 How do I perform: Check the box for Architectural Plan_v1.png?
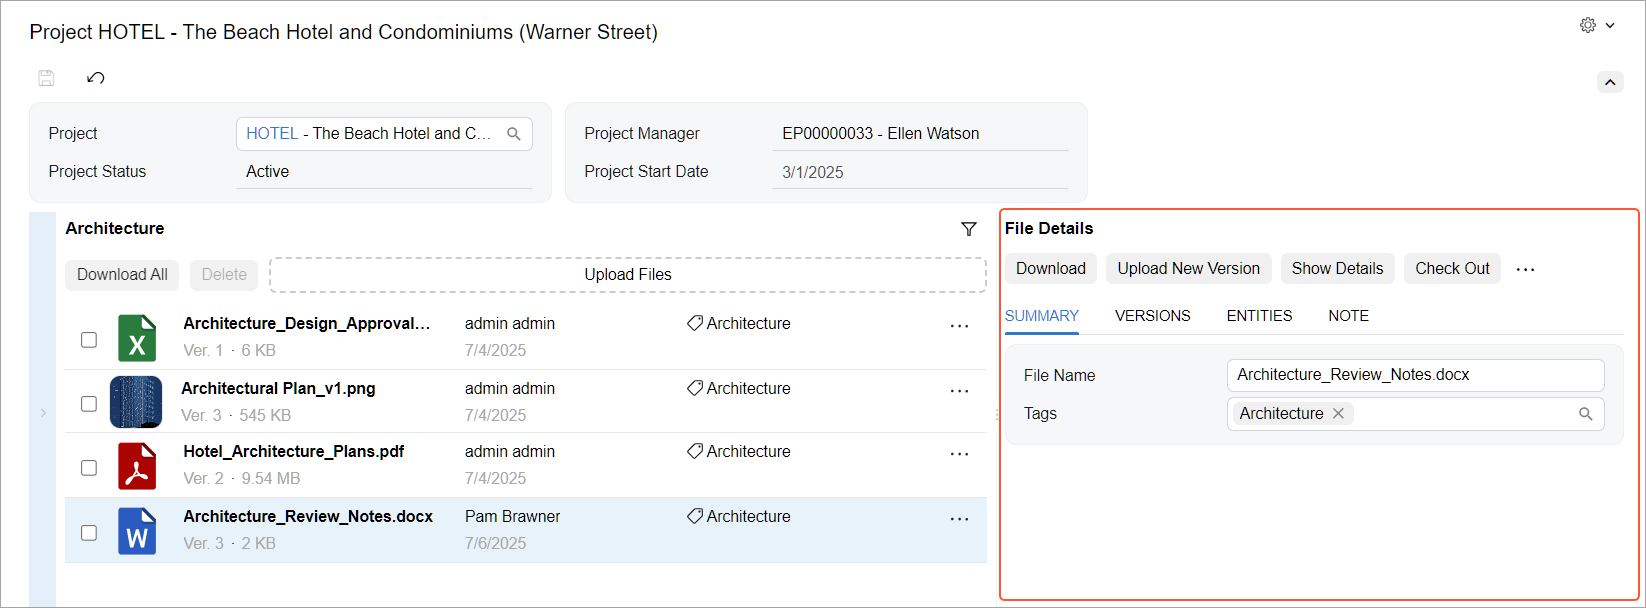click(x=89, y=404)
